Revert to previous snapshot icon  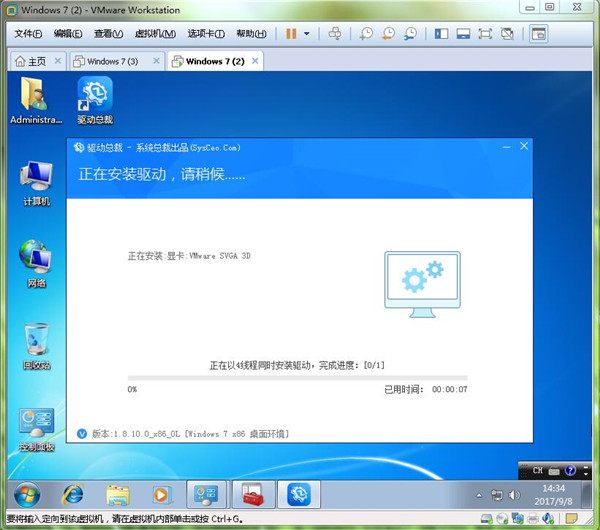point(388,34)
